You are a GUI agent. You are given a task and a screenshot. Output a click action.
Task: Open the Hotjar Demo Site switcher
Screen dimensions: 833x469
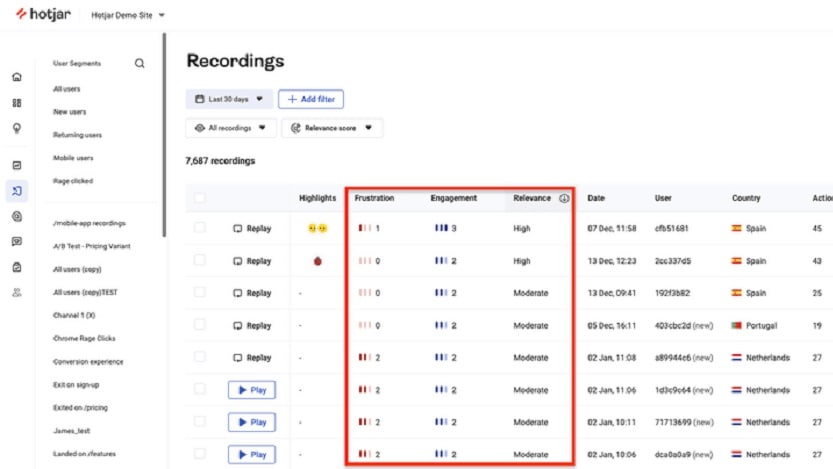[x=128, y=15]
